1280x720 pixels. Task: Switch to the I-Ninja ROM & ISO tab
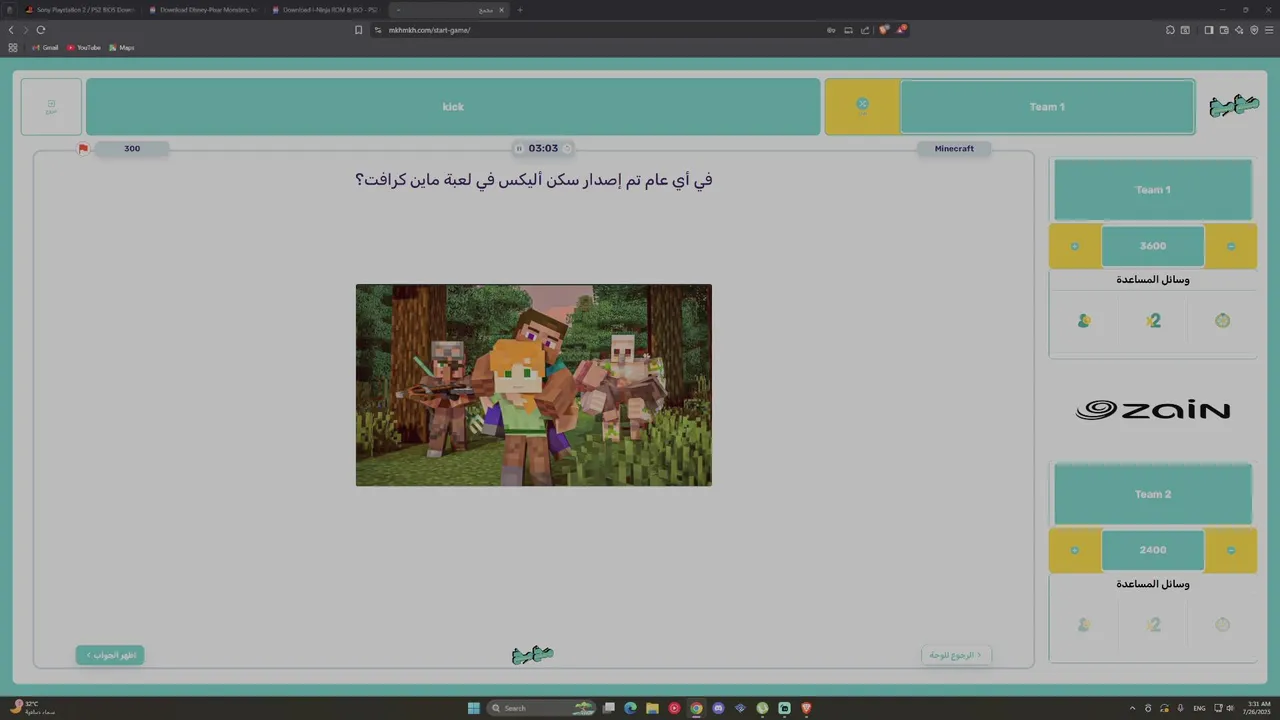(x=324, y=9)
